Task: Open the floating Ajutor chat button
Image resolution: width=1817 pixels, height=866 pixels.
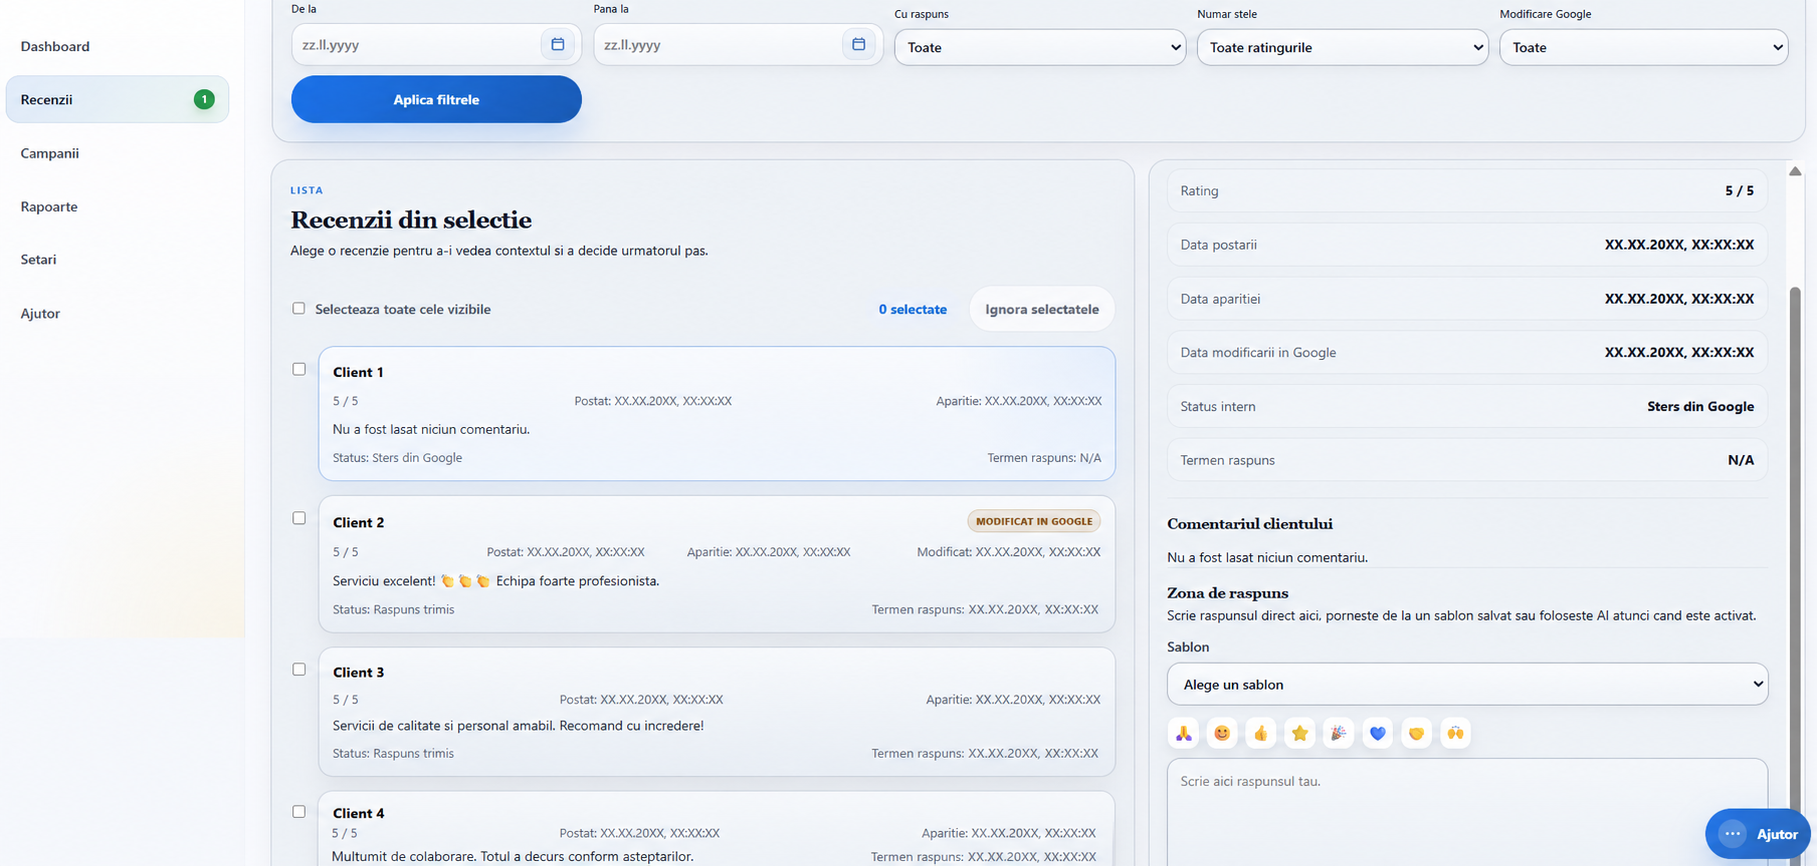Action: click(x=1759, y=833)
